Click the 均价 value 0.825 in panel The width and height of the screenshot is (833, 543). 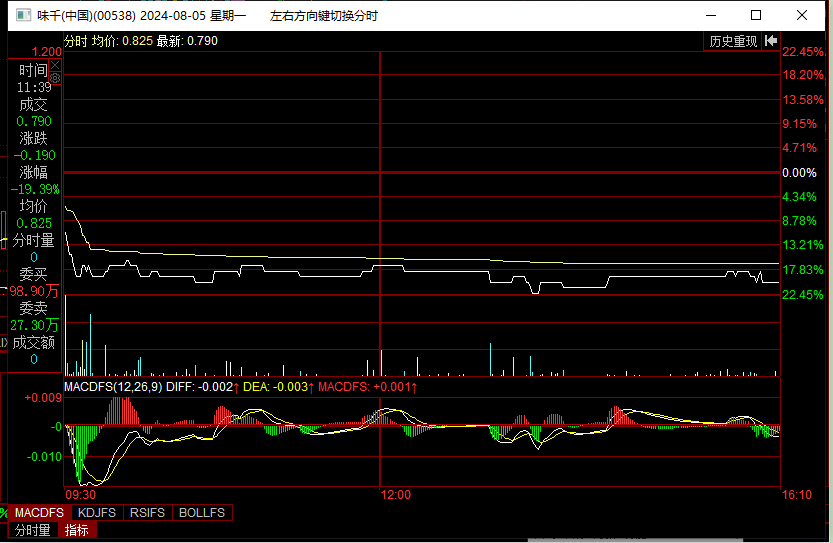tap(34, 223)
